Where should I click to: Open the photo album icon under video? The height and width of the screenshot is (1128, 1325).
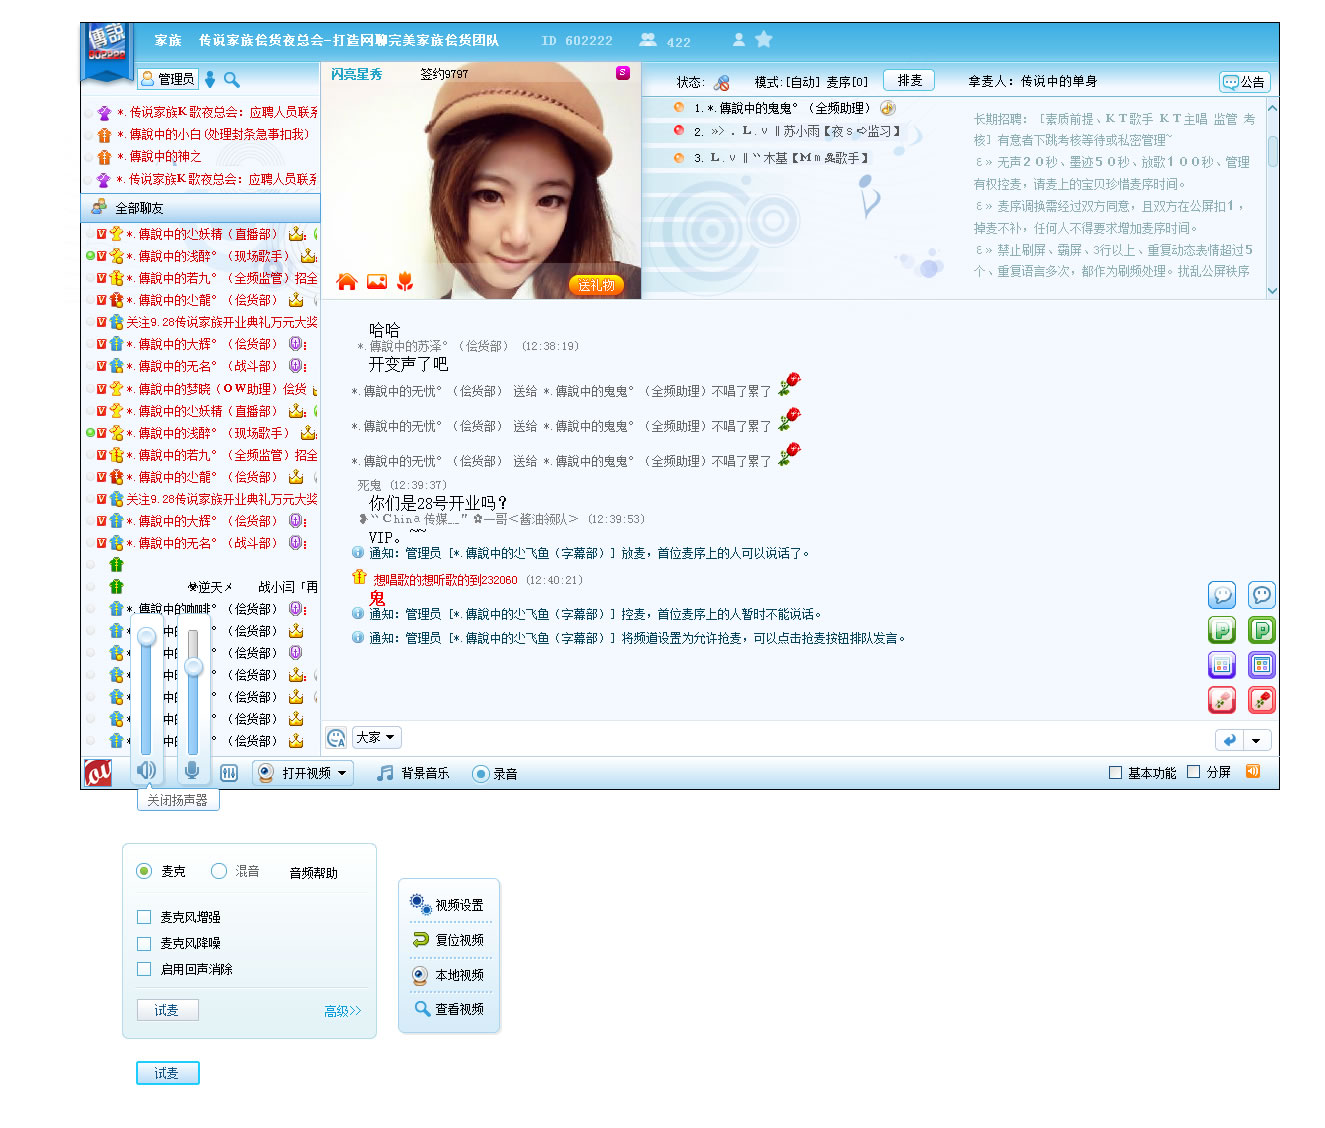377,282
